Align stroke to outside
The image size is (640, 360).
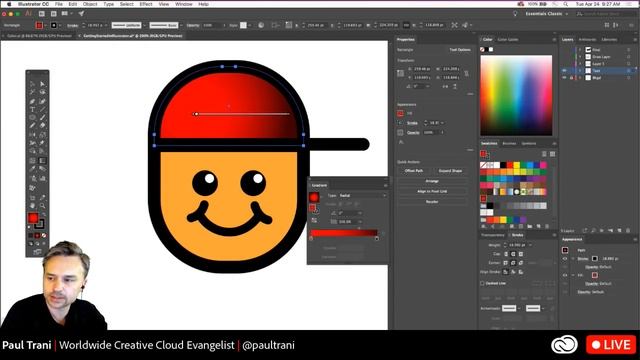tap(520, 272)
